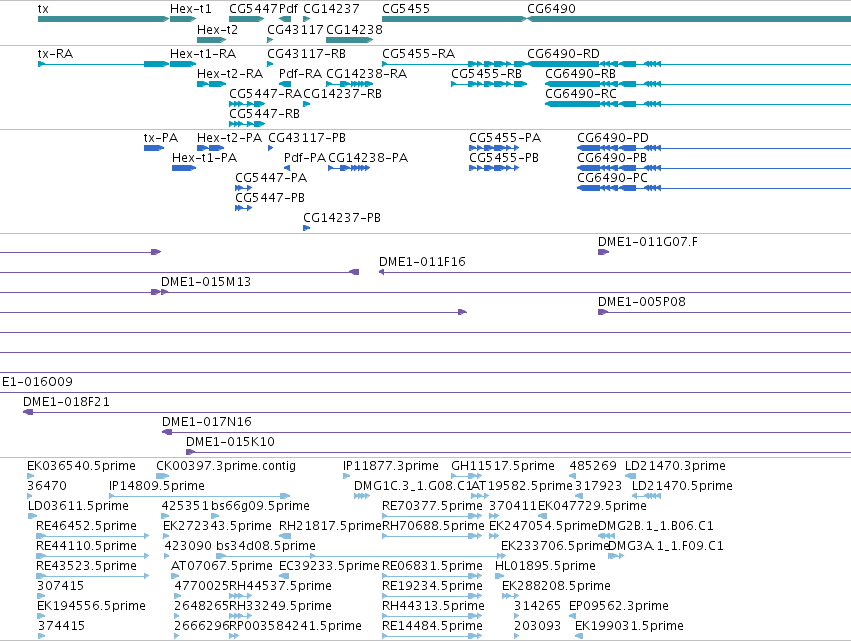This screenshot has width=851, height=641.
Task: Click the CG5455-PA protein label
Action: (505, 138)
